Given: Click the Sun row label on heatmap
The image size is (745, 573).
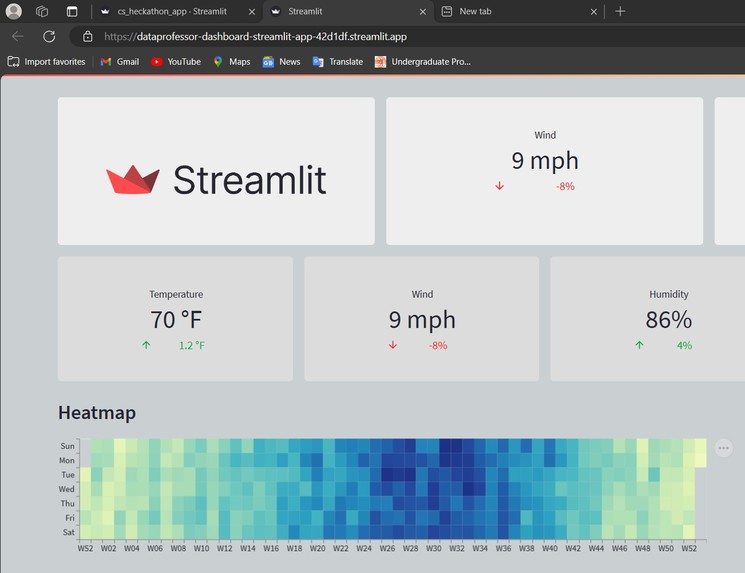Looking at the screenshot, I should [67, 446].
